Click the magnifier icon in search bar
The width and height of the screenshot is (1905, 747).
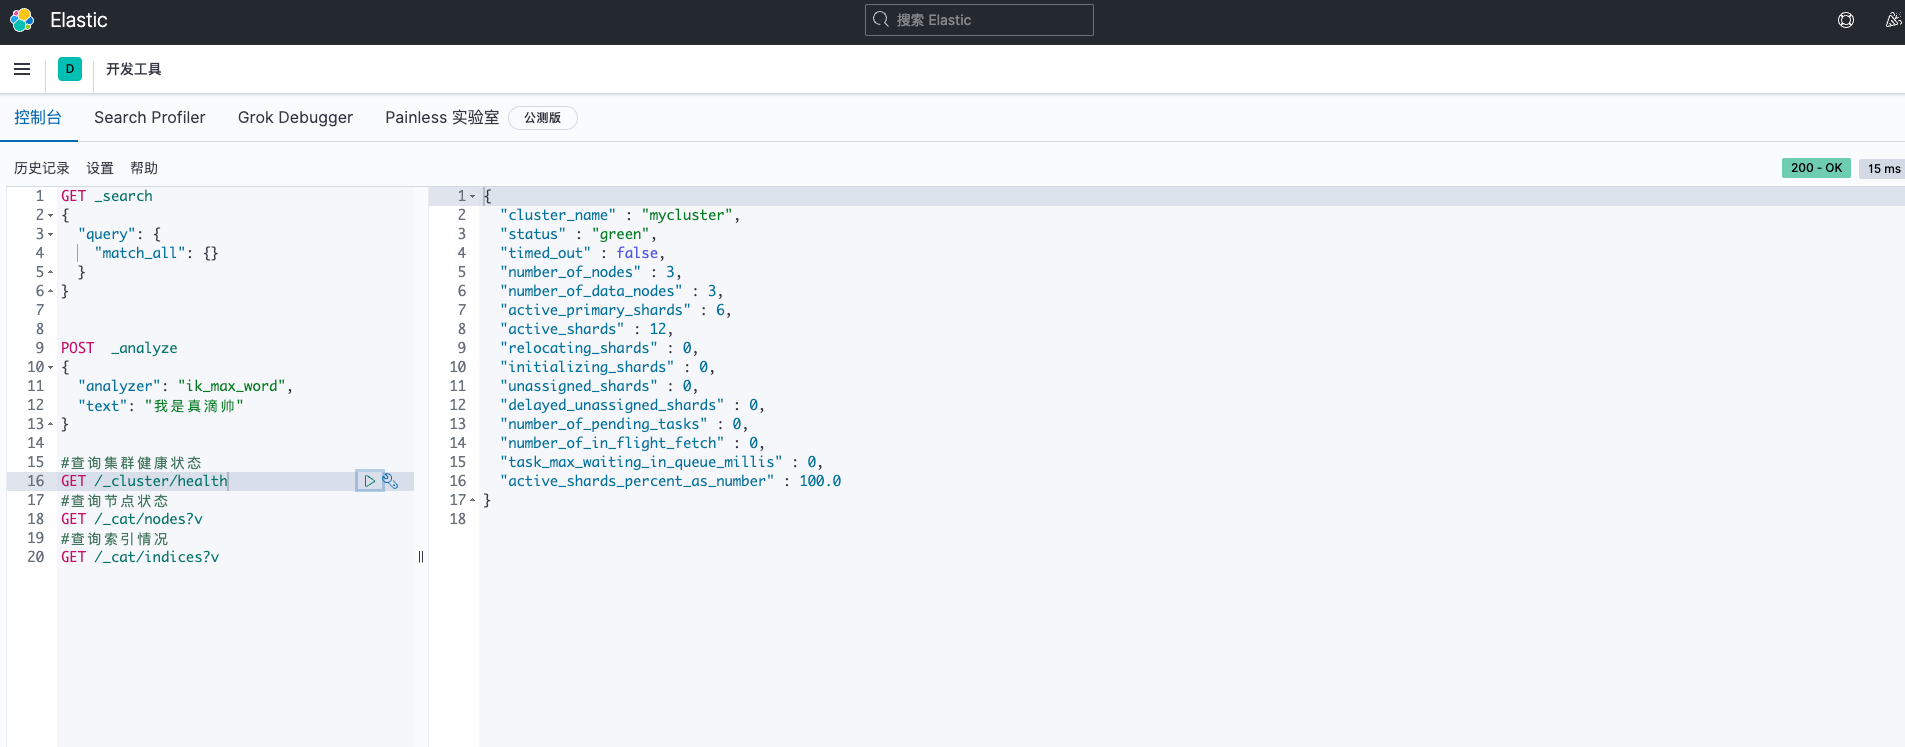click(881, 20)
